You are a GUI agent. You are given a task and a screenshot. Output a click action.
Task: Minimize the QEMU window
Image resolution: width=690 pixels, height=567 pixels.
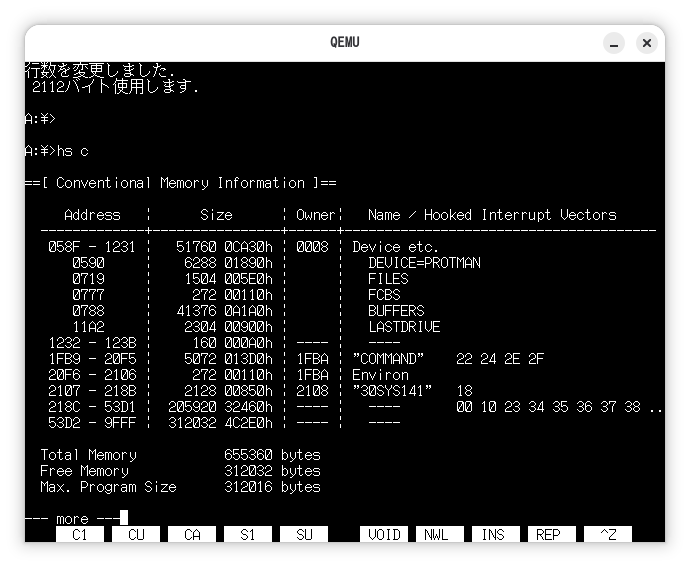click(x=614, y=43)
